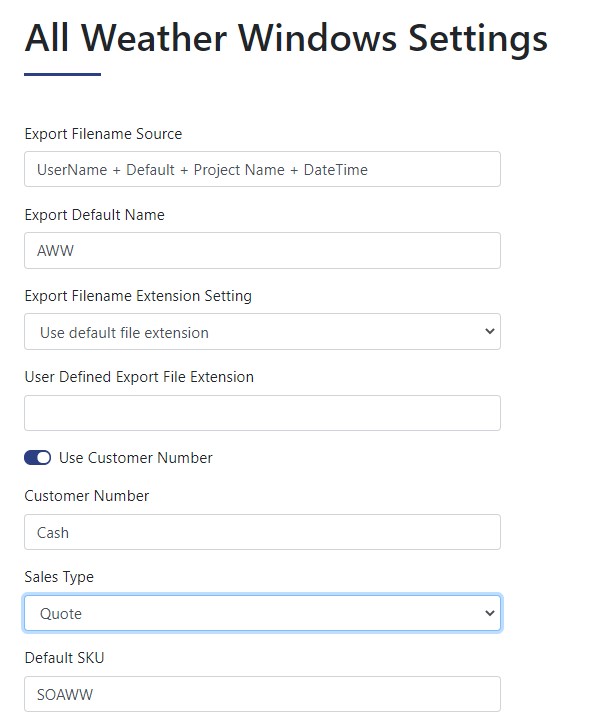
Task: Open the Export Filename Extension Setting dropdown
Action: 262,332
